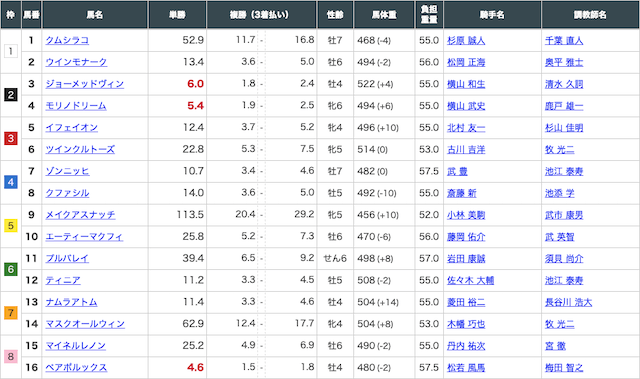
Task: Click the yellow frame 5 badge
Action: point(11,226)
